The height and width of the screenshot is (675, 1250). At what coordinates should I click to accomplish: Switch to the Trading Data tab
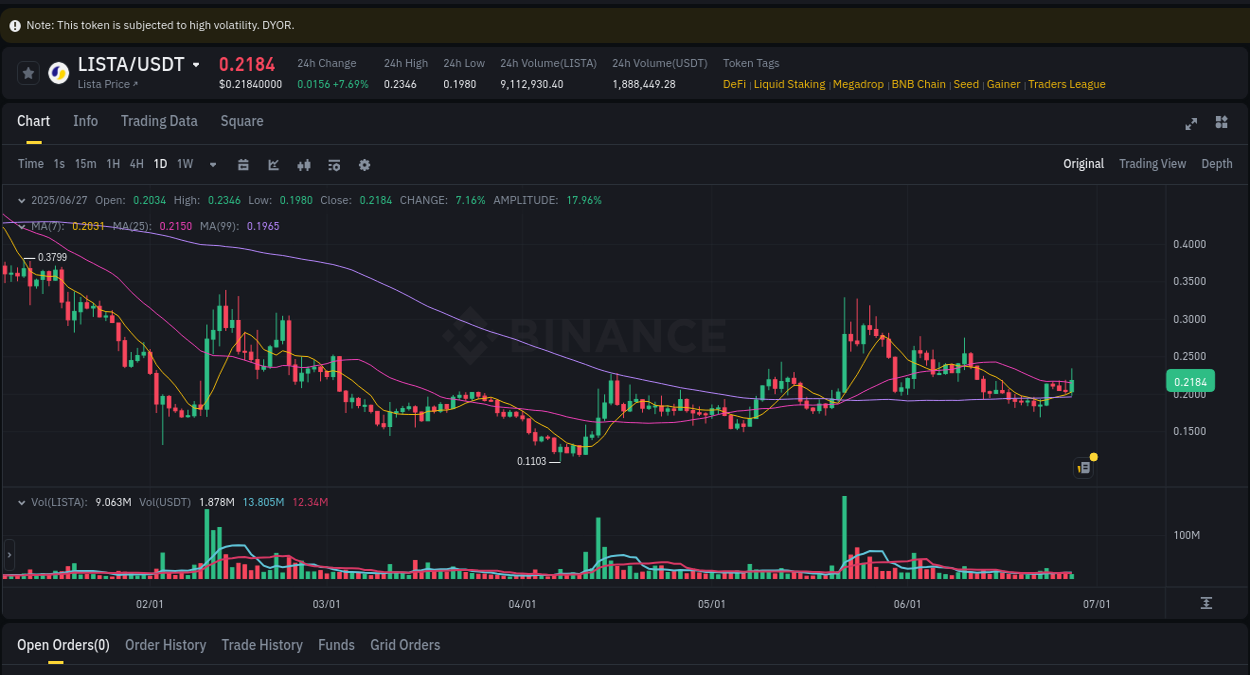159,121
